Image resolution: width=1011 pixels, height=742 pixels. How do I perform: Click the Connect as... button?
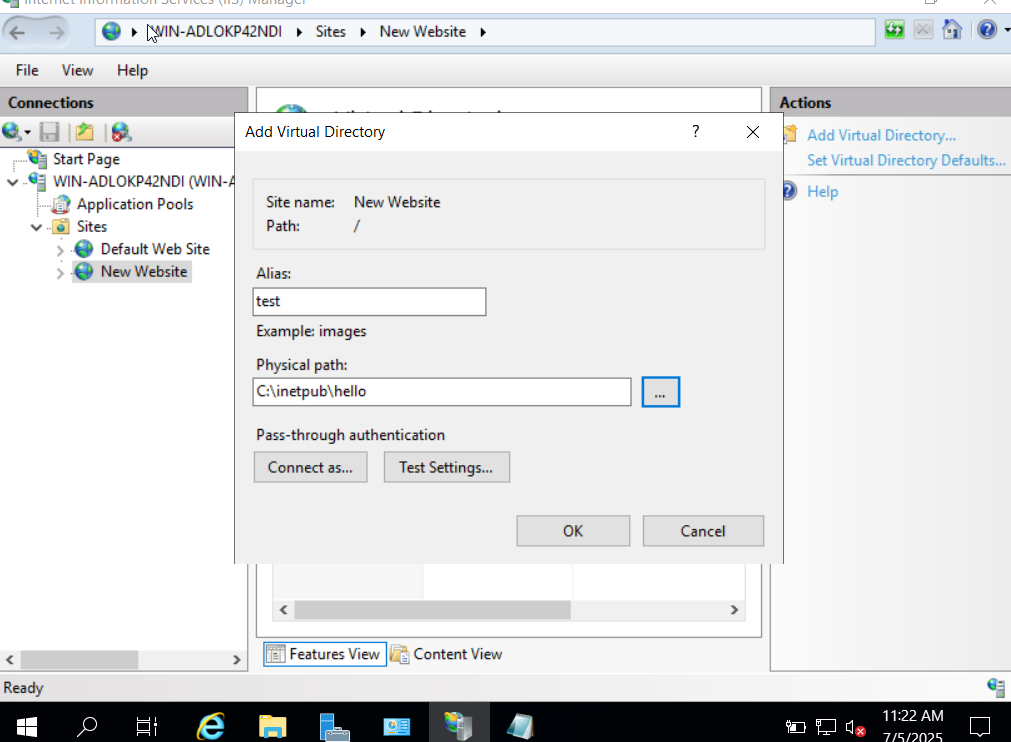coord(310,467)
